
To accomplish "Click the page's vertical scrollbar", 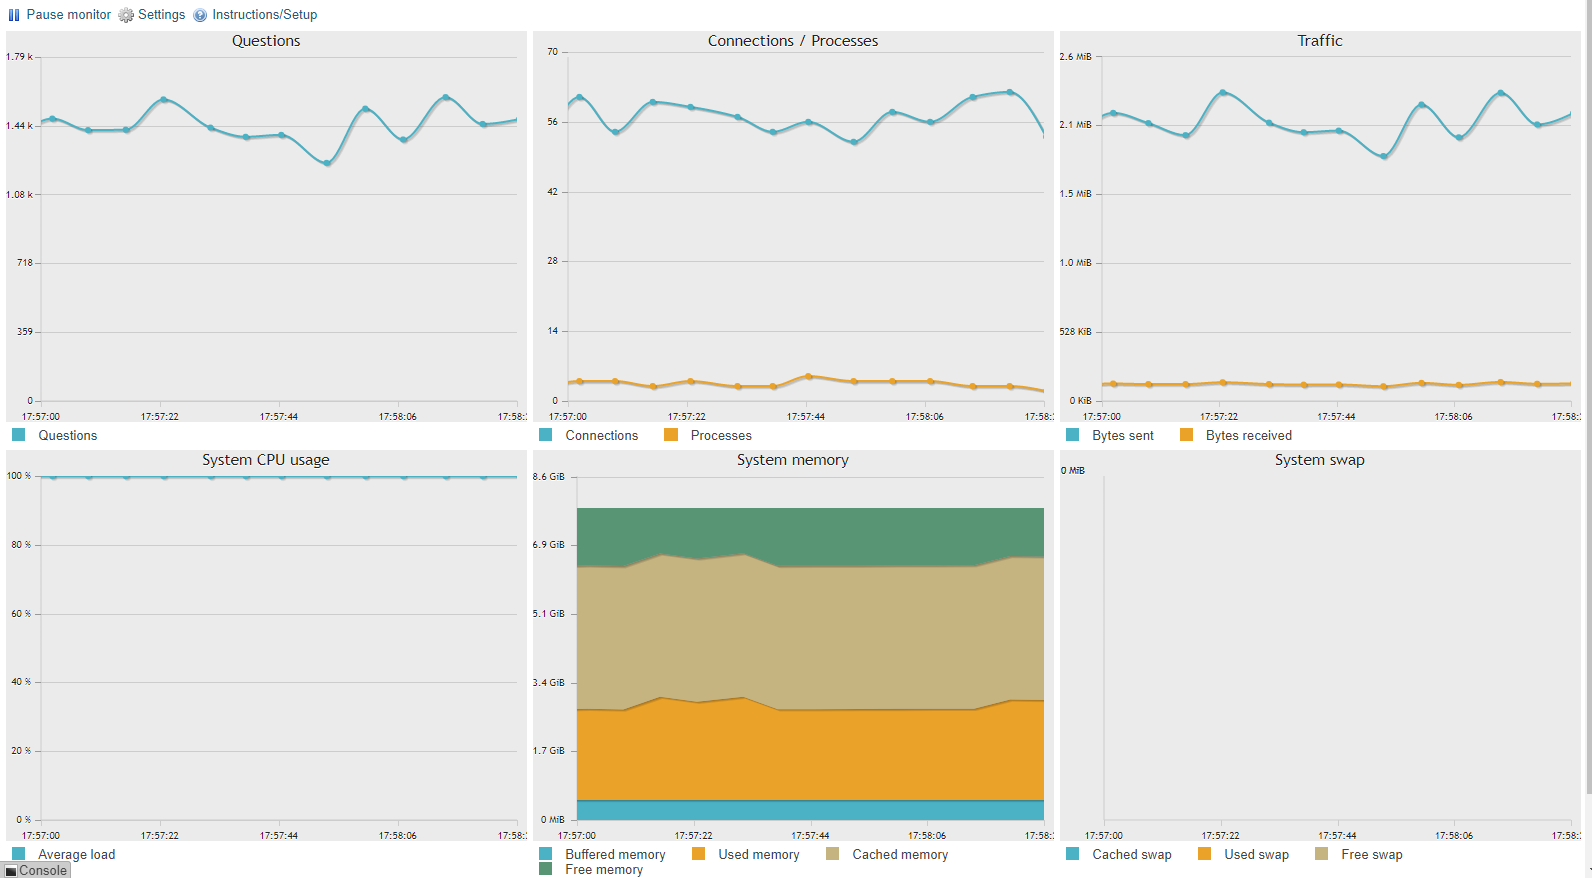I will (1587, 400).
